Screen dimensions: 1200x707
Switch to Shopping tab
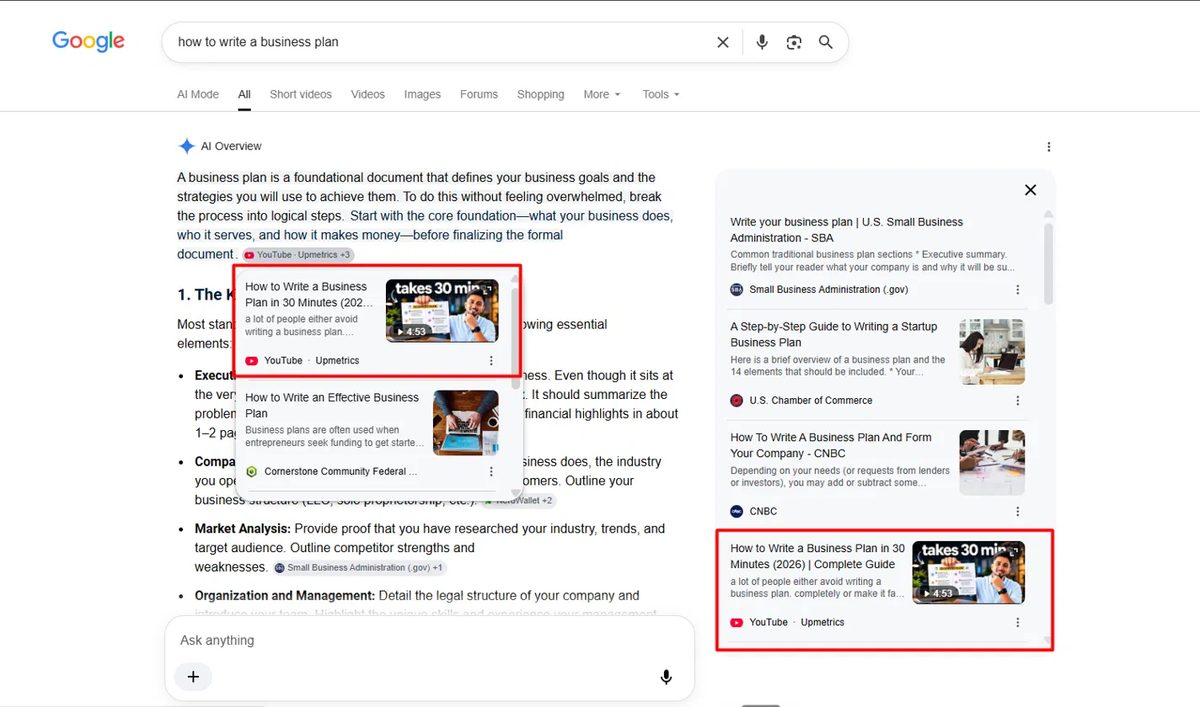click(541, 94)
